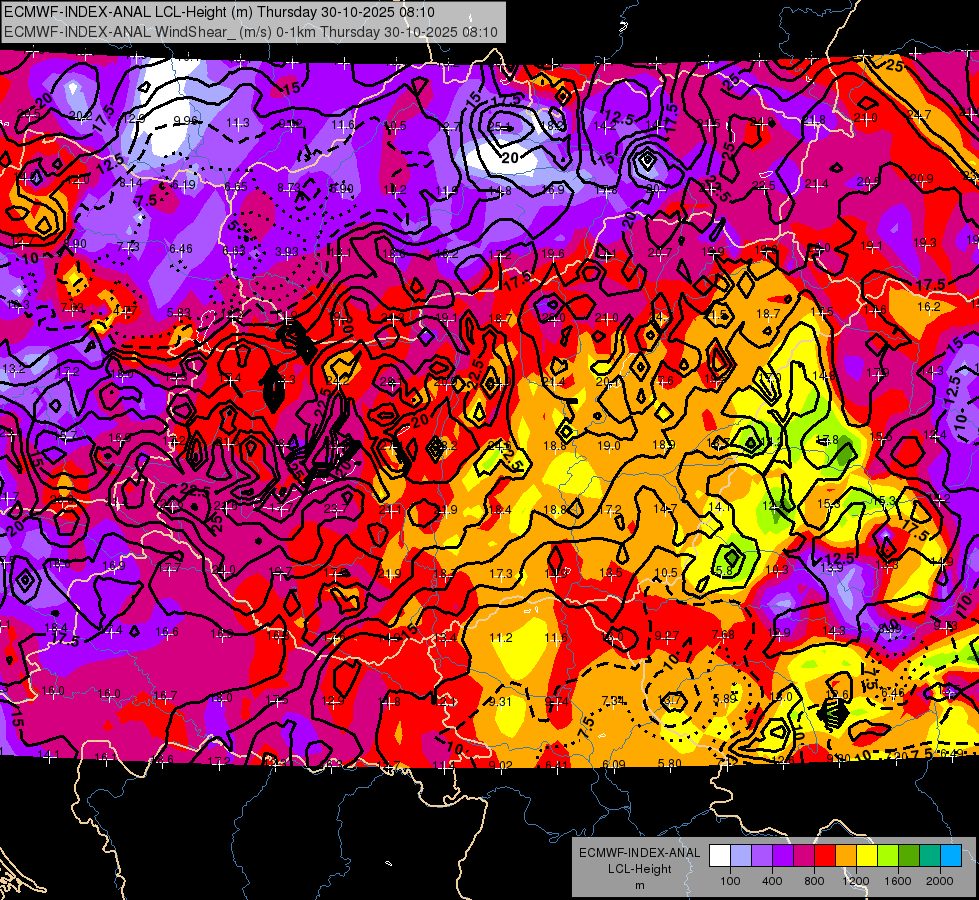Viewport: 979px width, 900px height.
Task: Click the legend tick label '2000'
Action: [x=940, y=881]
